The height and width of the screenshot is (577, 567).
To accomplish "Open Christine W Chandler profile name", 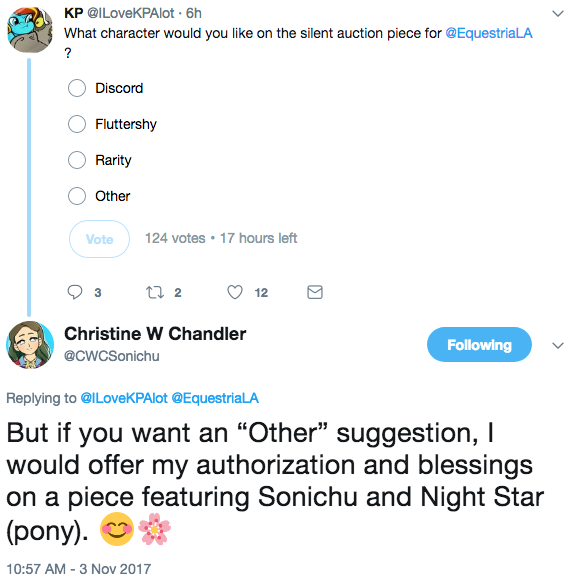I will pos(155,334).
